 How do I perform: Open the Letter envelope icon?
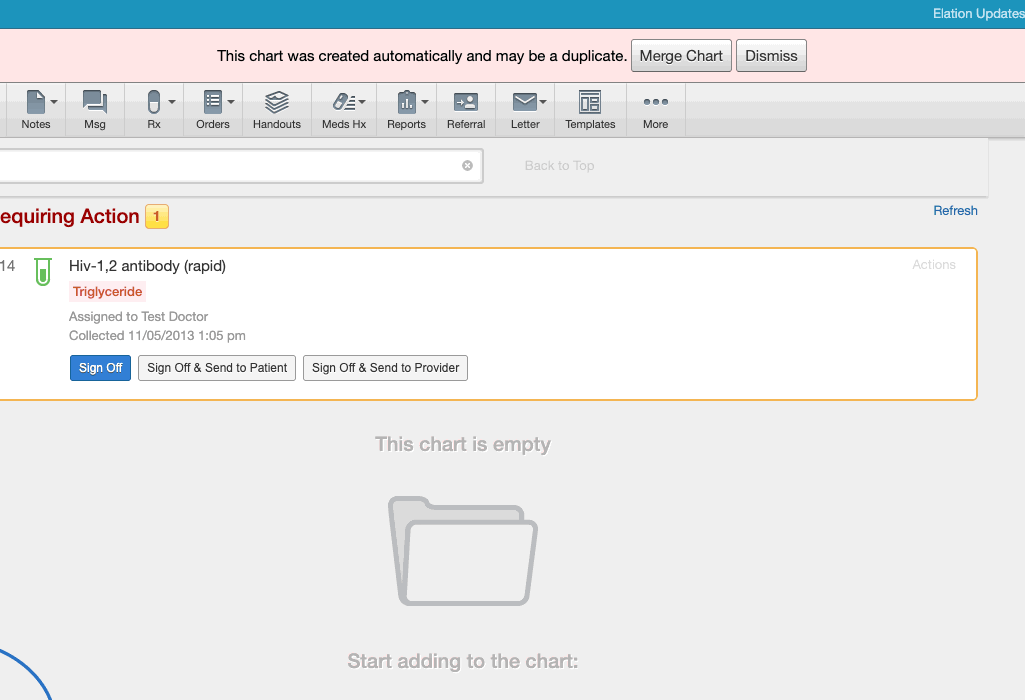click(x=524, y=102)
